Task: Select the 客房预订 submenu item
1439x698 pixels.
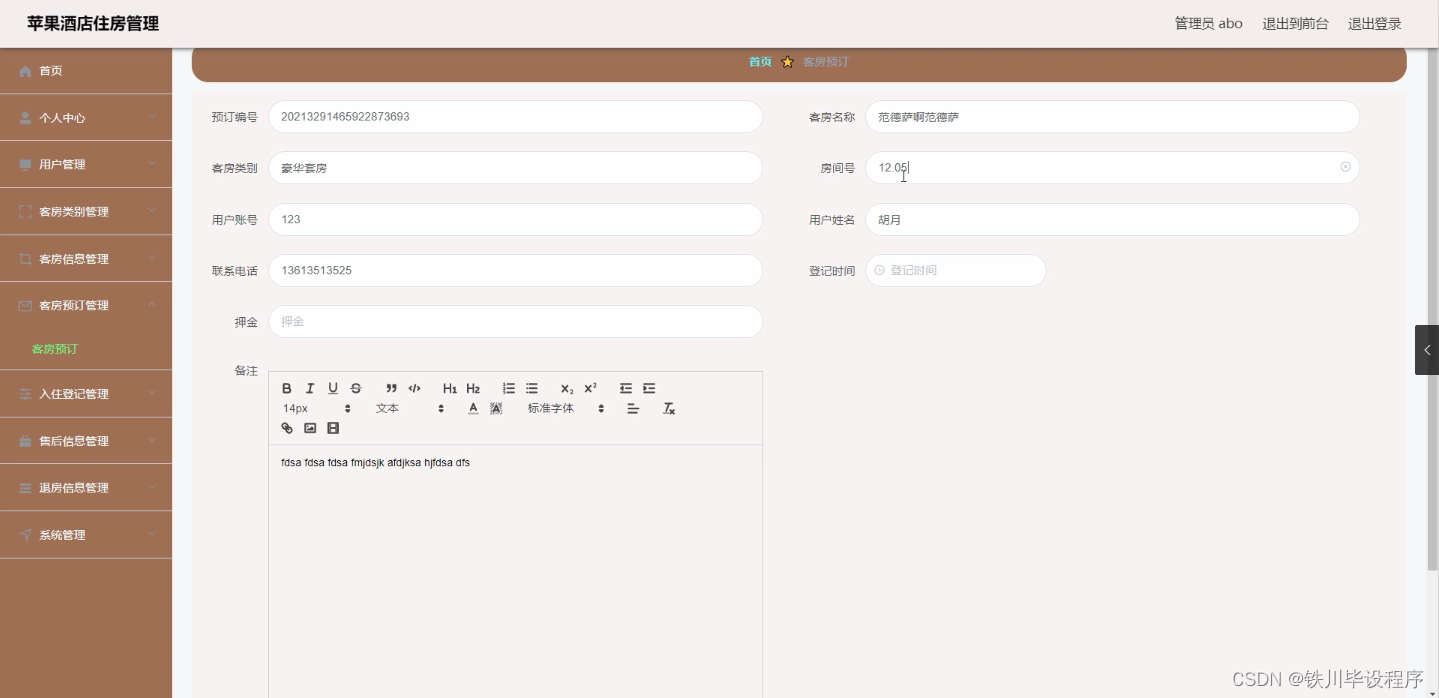Action: click(x=54, y=349)
